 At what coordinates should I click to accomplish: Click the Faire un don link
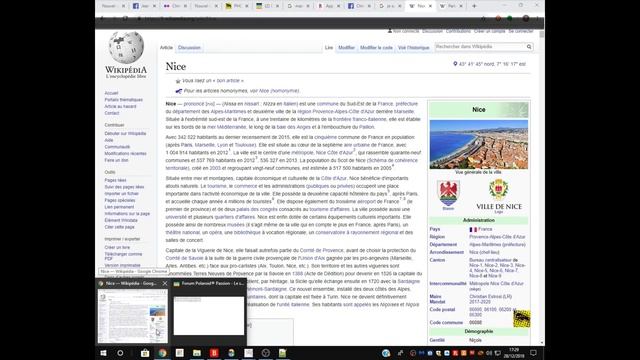pos(116,160)
